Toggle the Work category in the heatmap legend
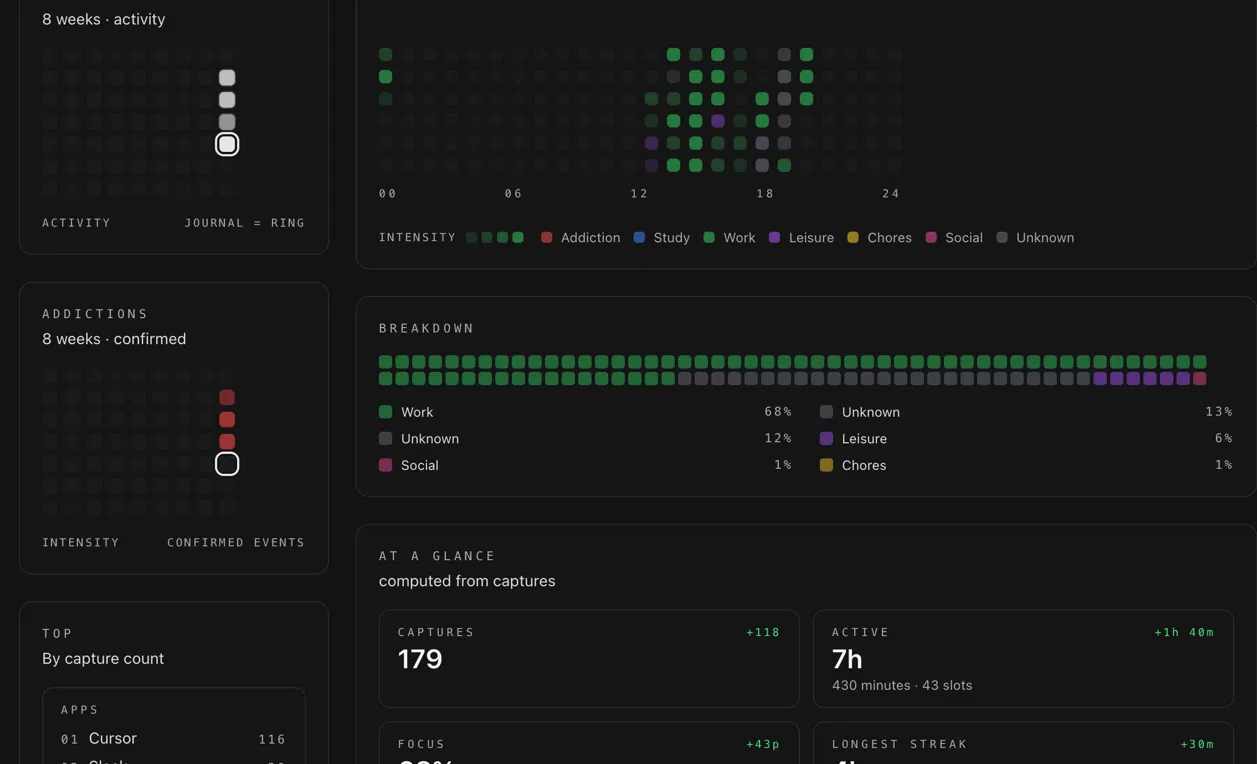The height and width of the screenshot is (764, 1257). (729, 238)
